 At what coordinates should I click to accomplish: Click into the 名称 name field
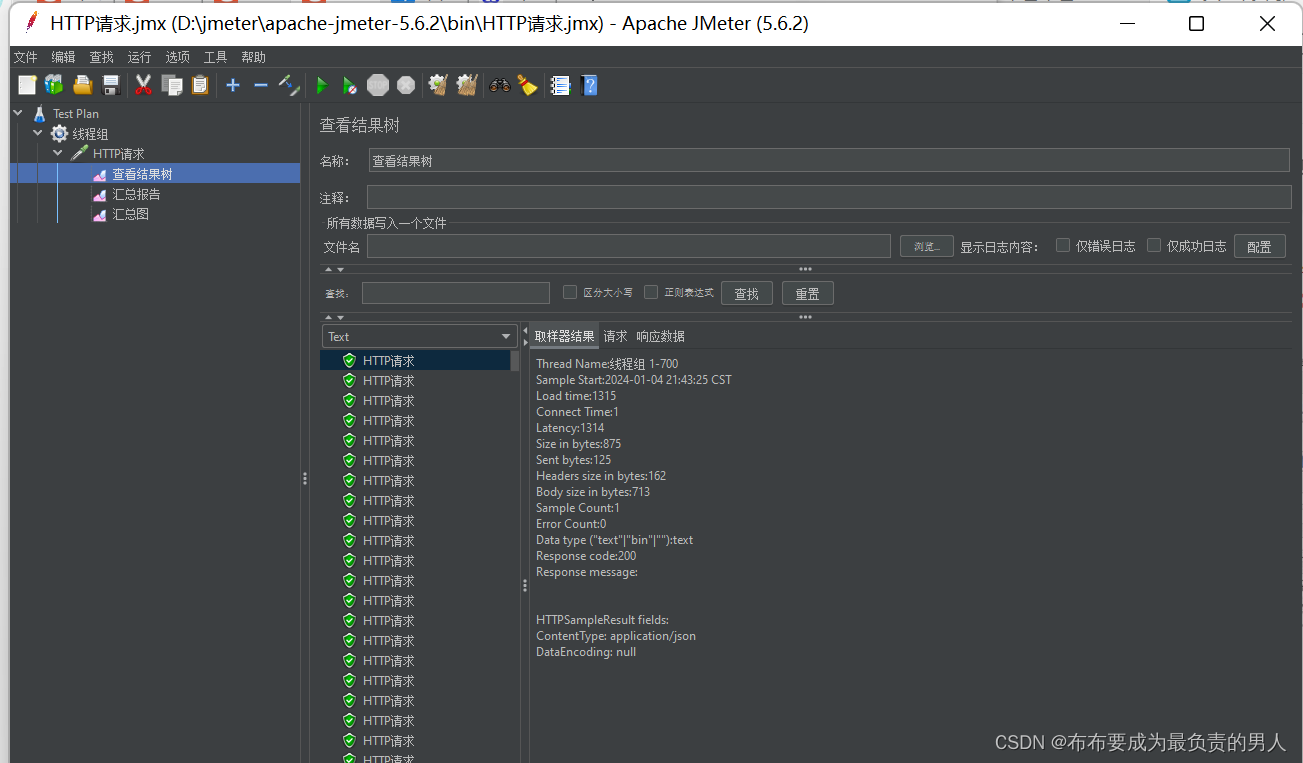point(829,160)
